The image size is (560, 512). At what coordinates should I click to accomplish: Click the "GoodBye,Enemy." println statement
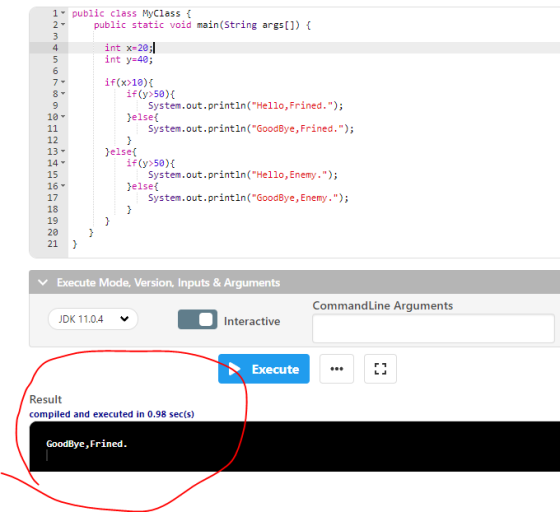point(248,198)
